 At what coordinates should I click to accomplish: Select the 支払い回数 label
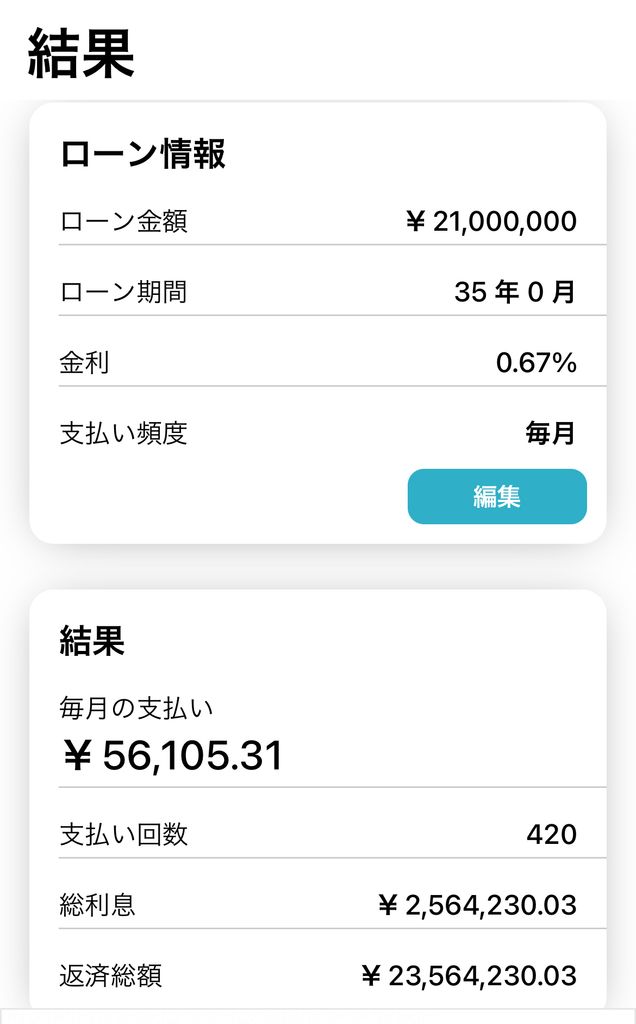coord(124,834)
